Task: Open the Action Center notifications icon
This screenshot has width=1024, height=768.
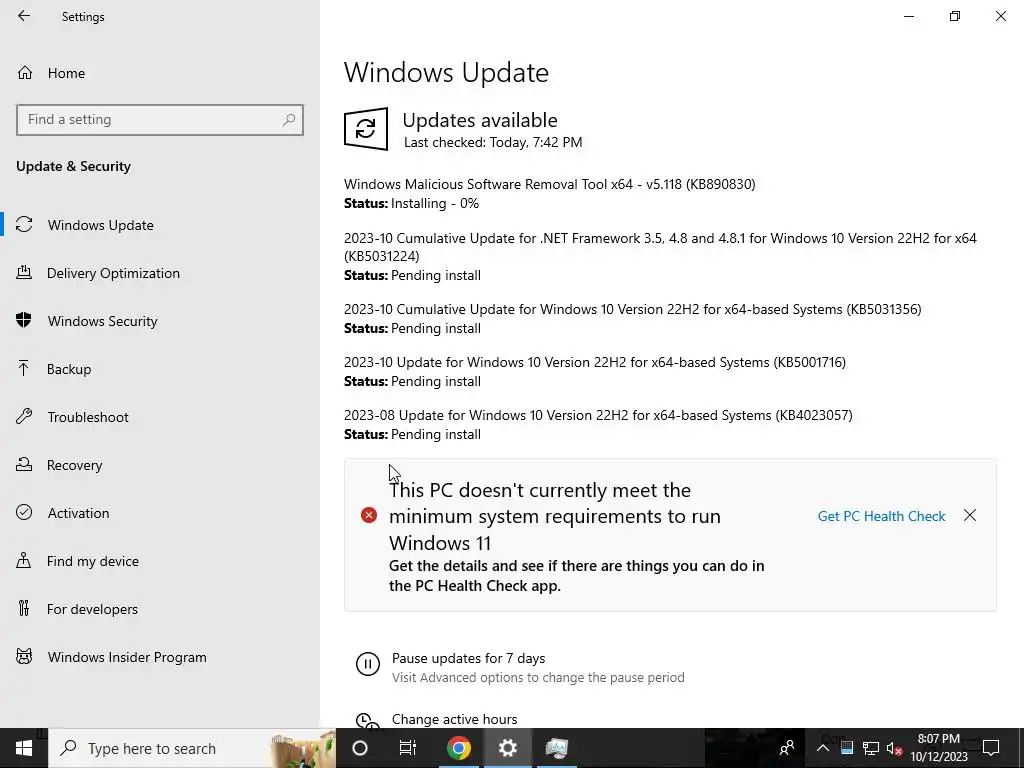Action: [991, 748]
